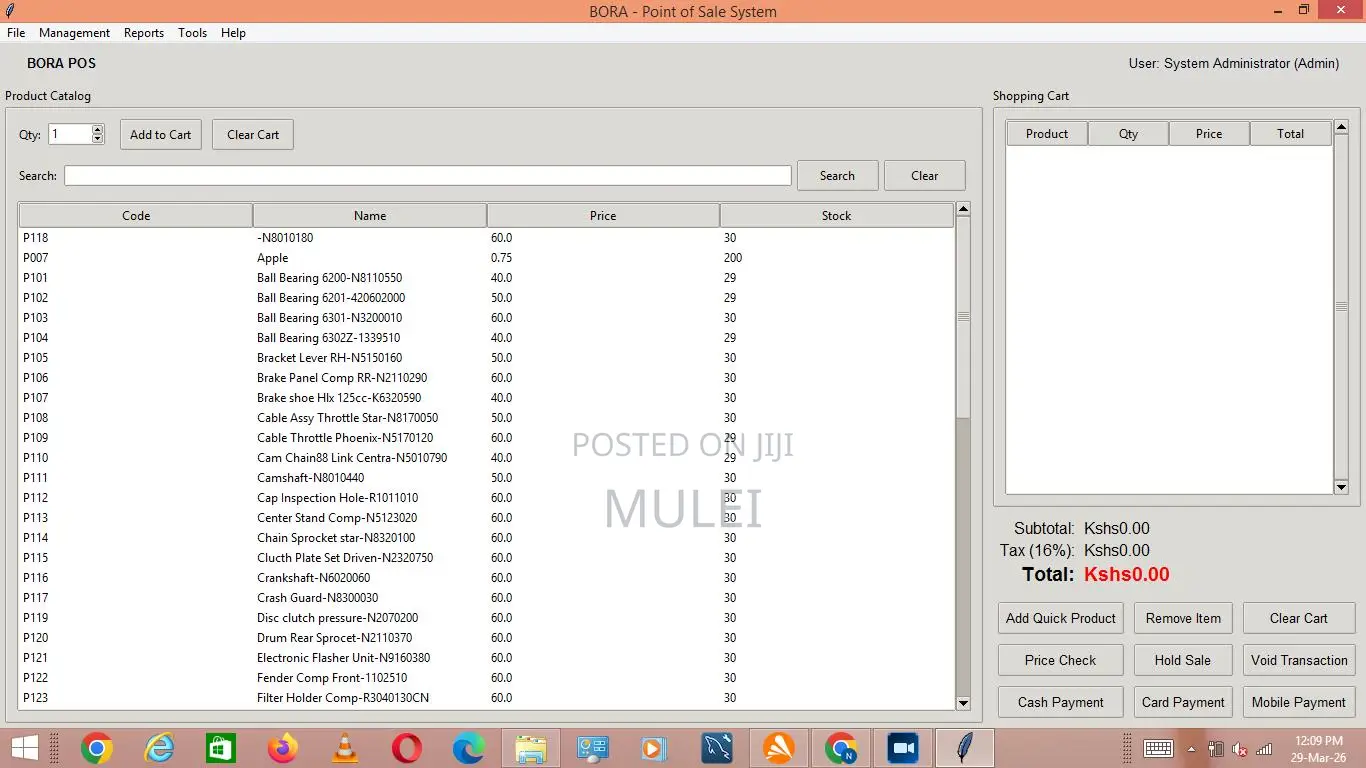Click Add Quick Product
The width and height of the screenshot is (1366, 768).
(1060, 618)
